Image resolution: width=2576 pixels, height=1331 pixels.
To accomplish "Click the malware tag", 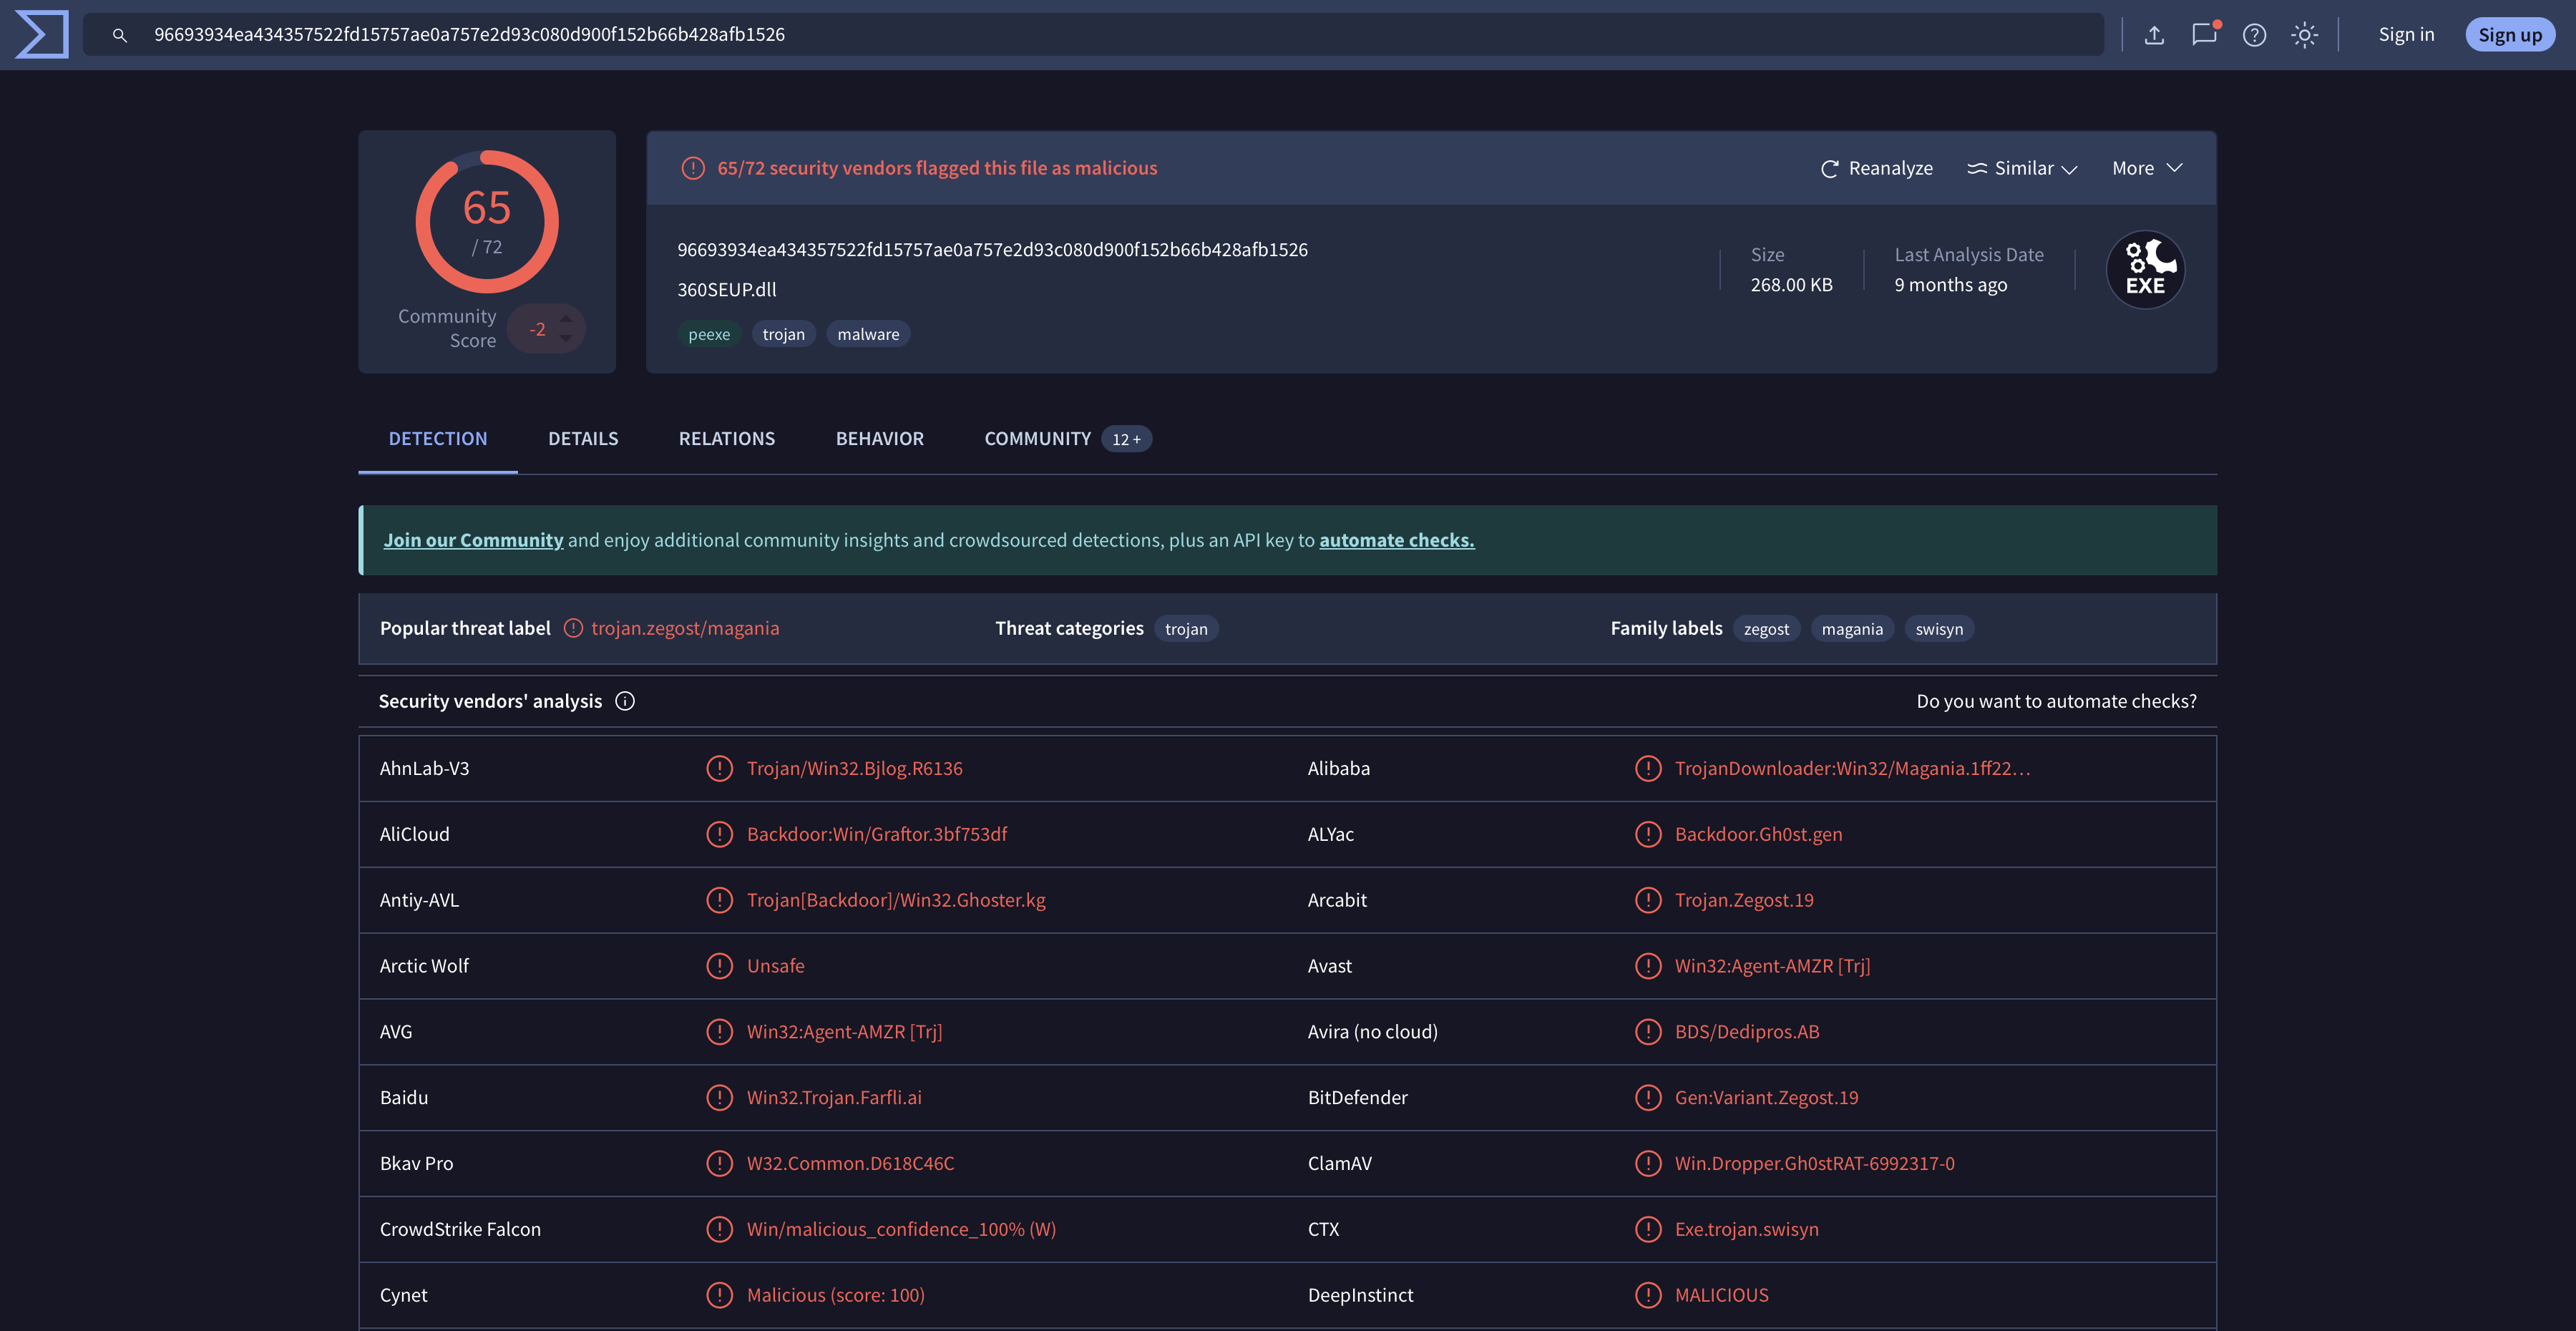I will [x=868, y=334].
